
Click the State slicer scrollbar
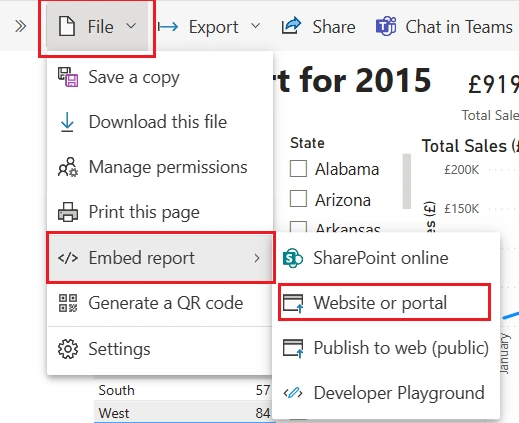406,181
